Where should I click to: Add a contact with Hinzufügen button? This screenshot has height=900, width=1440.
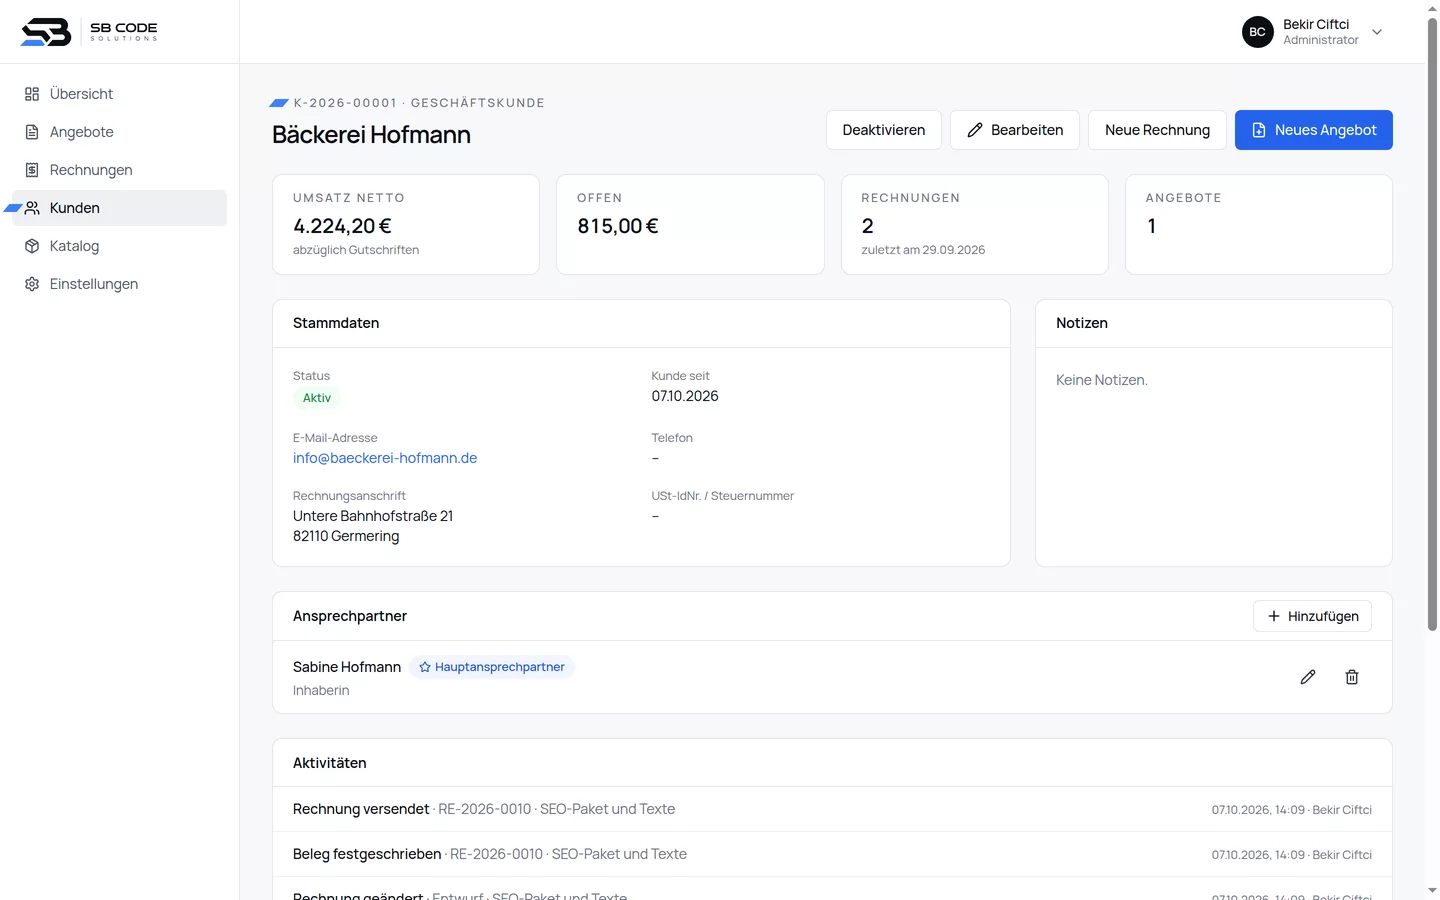click(1312, 616)
